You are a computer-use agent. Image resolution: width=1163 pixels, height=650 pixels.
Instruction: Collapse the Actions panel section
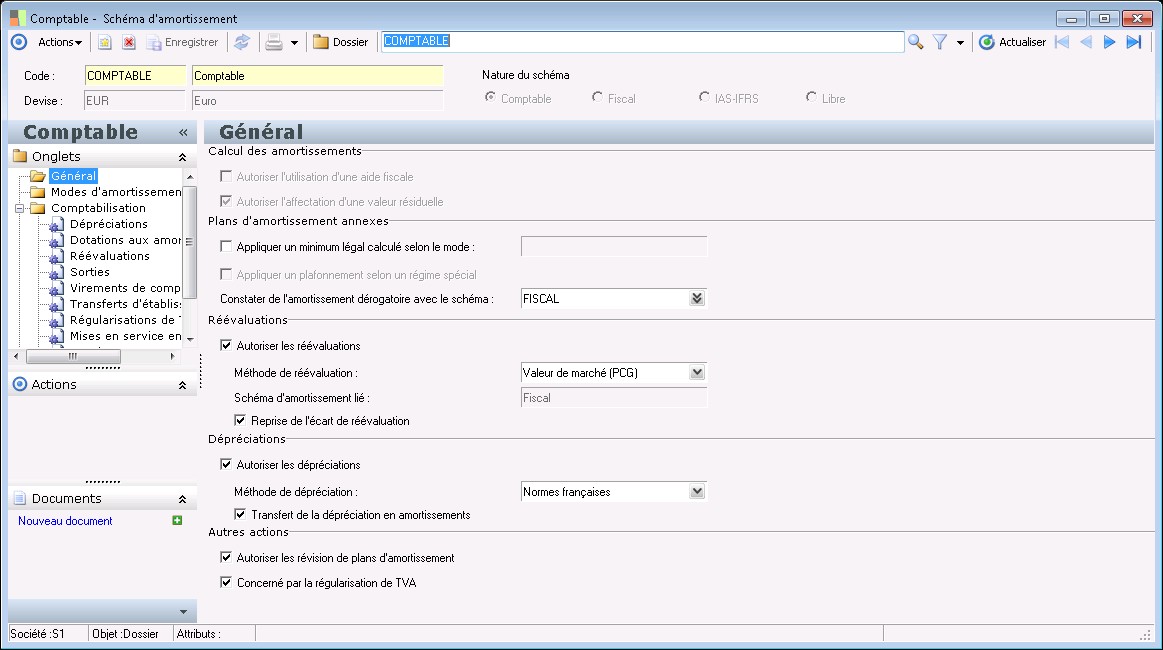pos(182,385)
